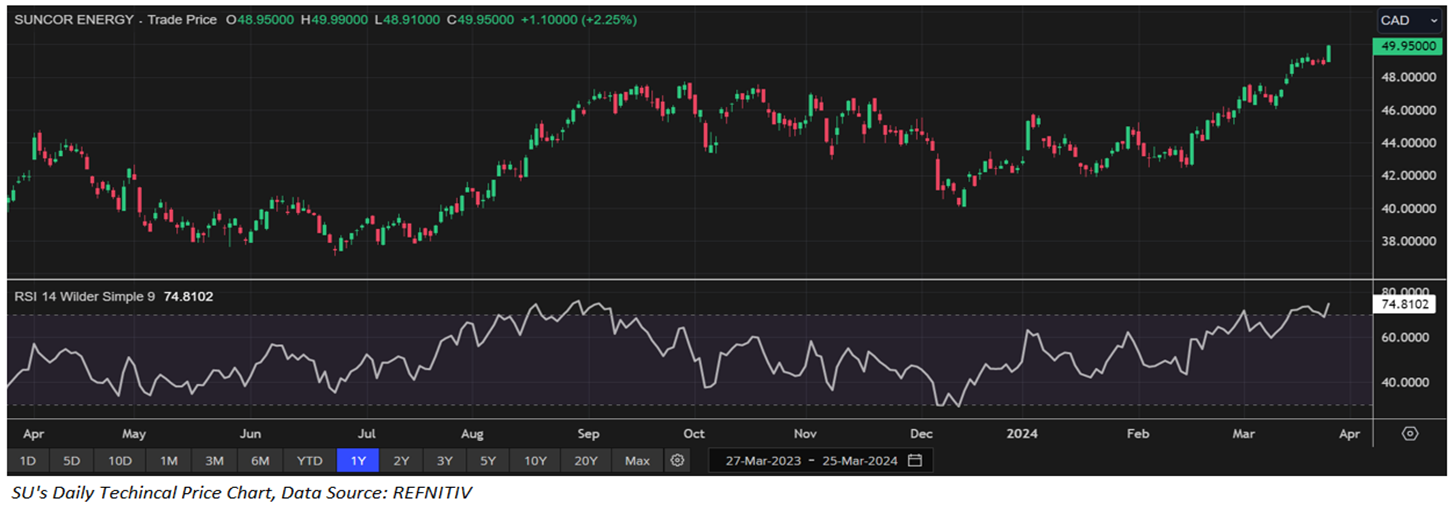Click the date range 27-Mar-2023 - 25-Mar-2024 field
1454x506 pixels.
[821, 461]
